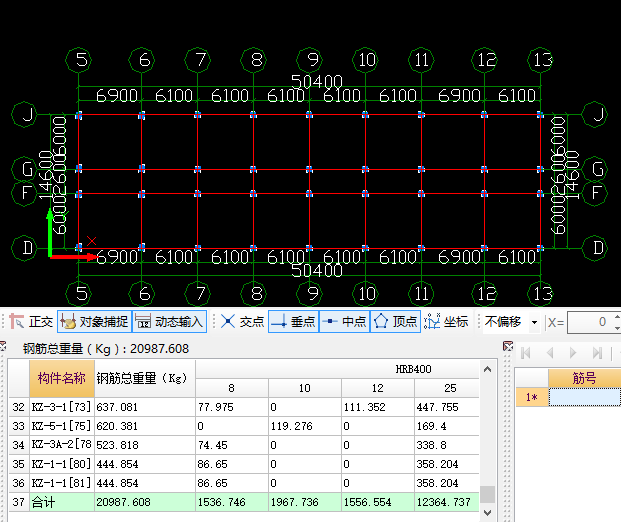Image resolution: width=621 pixels, height=522 pixels.
Task: Click the 构件名称 column header
Action: pyautogui.click(x=61, y=378)
